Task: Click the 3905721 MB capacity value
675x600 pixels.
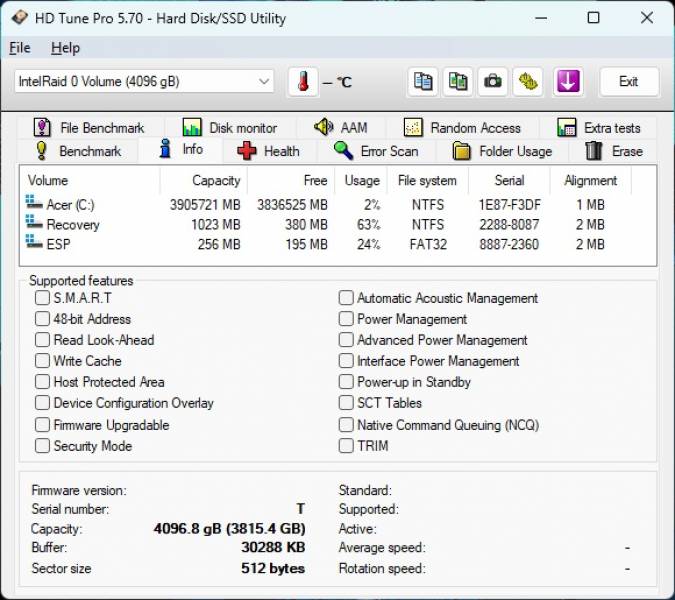Action: tap(205, 205)
